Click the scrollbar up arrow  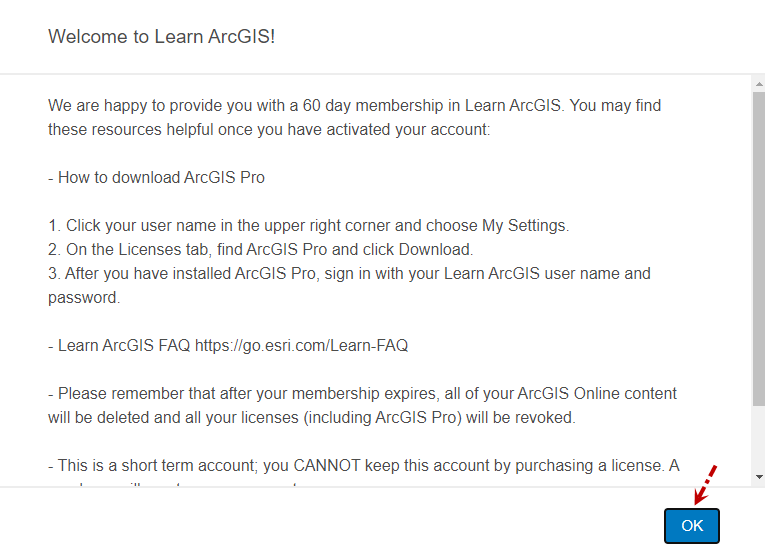point(758,82)
